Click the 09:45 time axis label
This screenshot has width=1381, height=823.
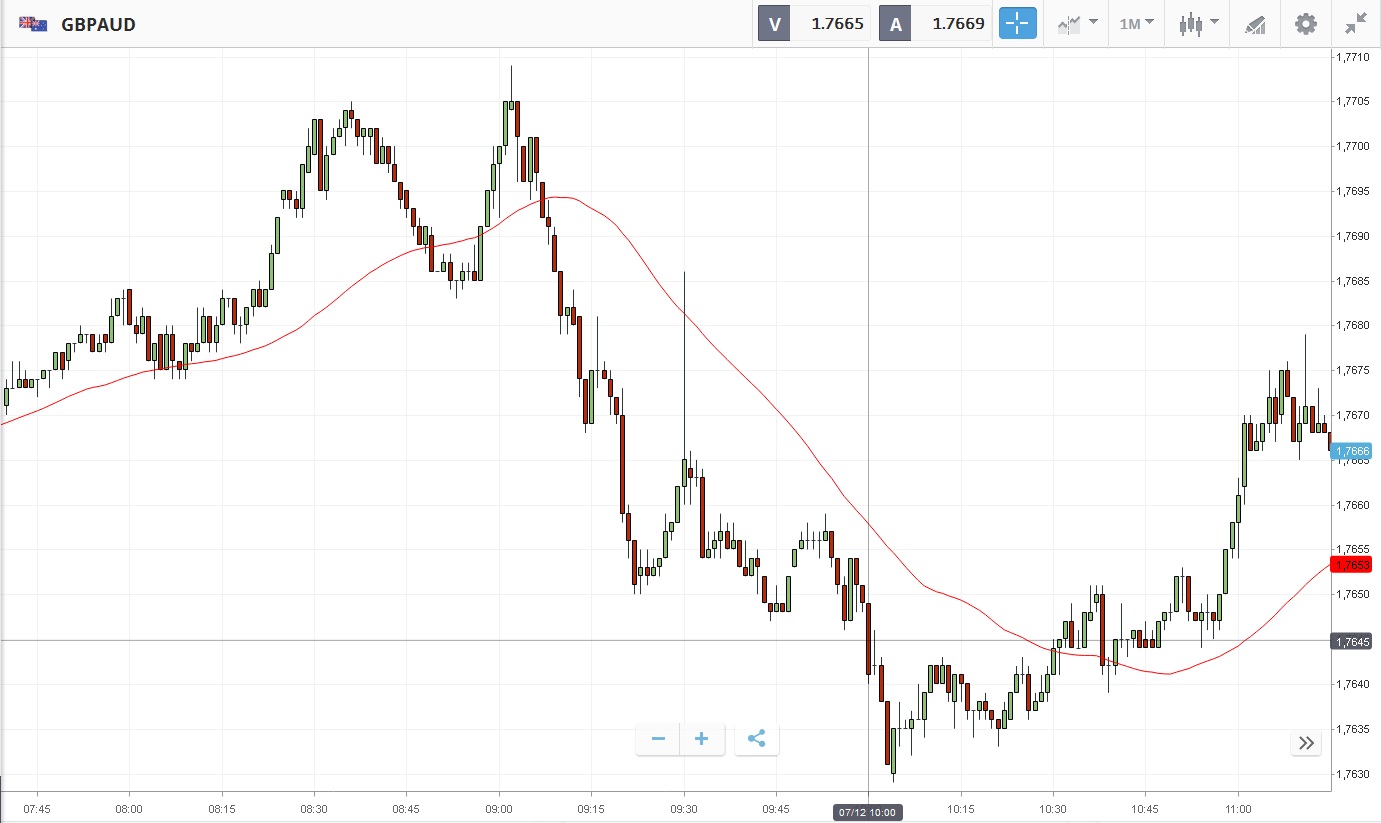tap(776, 810)
